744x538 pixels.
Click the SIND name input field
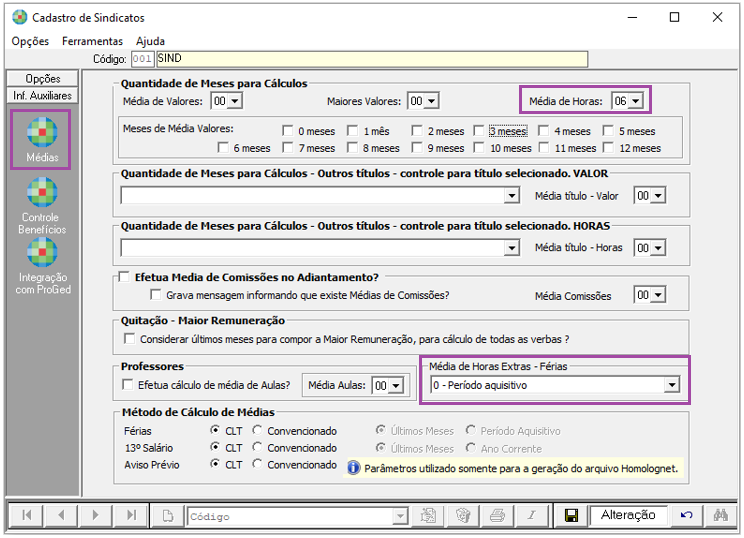(x=372, y=59)
